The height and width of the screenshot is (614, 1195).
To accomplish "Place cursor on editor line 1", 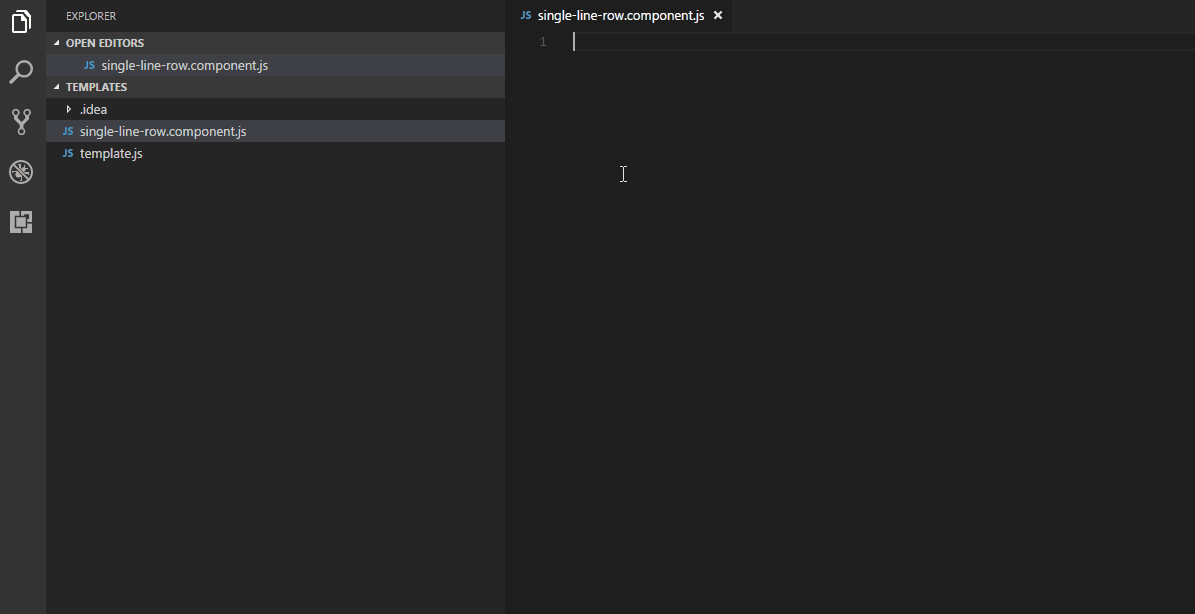I will 800,42.
